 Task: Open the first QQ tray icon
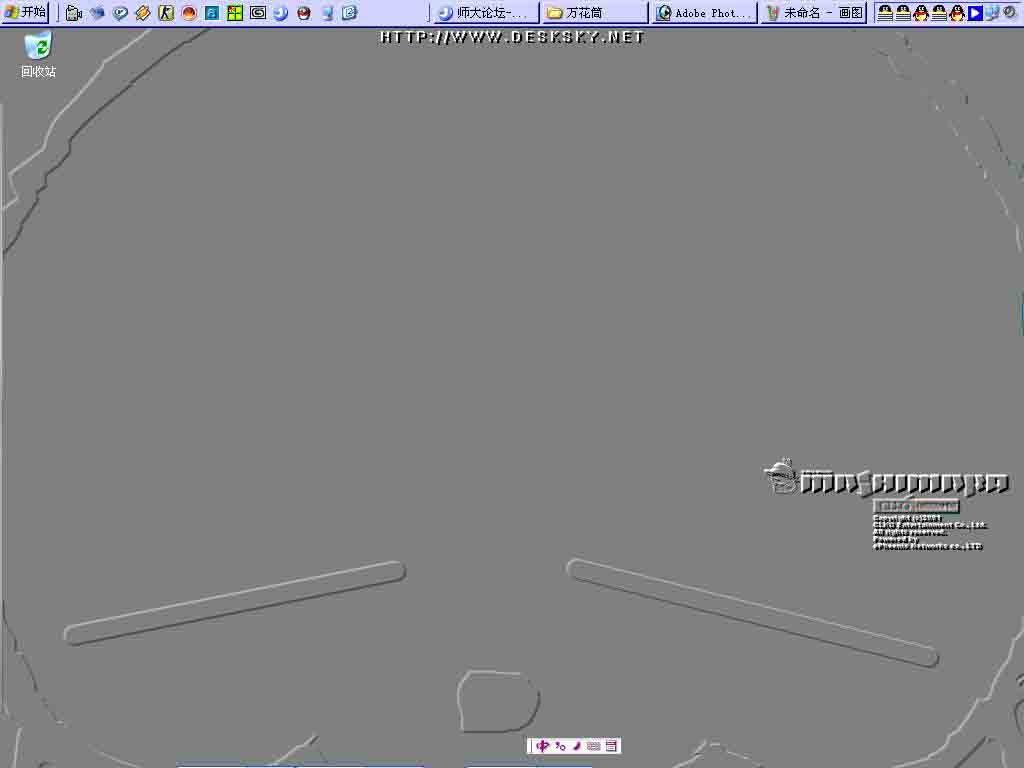coord(885,13)
